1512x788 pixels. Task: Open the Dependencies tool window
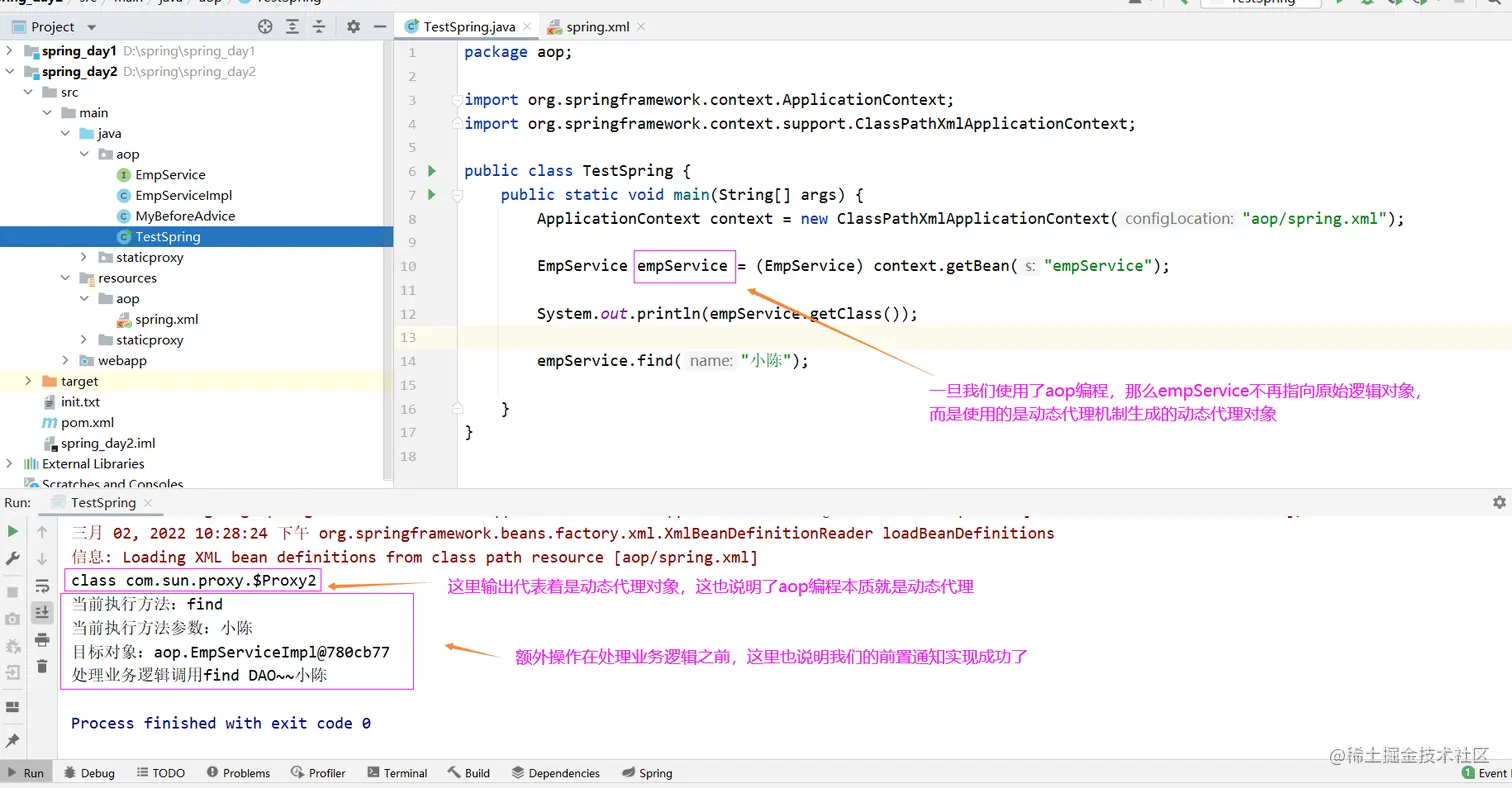click(555, 773)
